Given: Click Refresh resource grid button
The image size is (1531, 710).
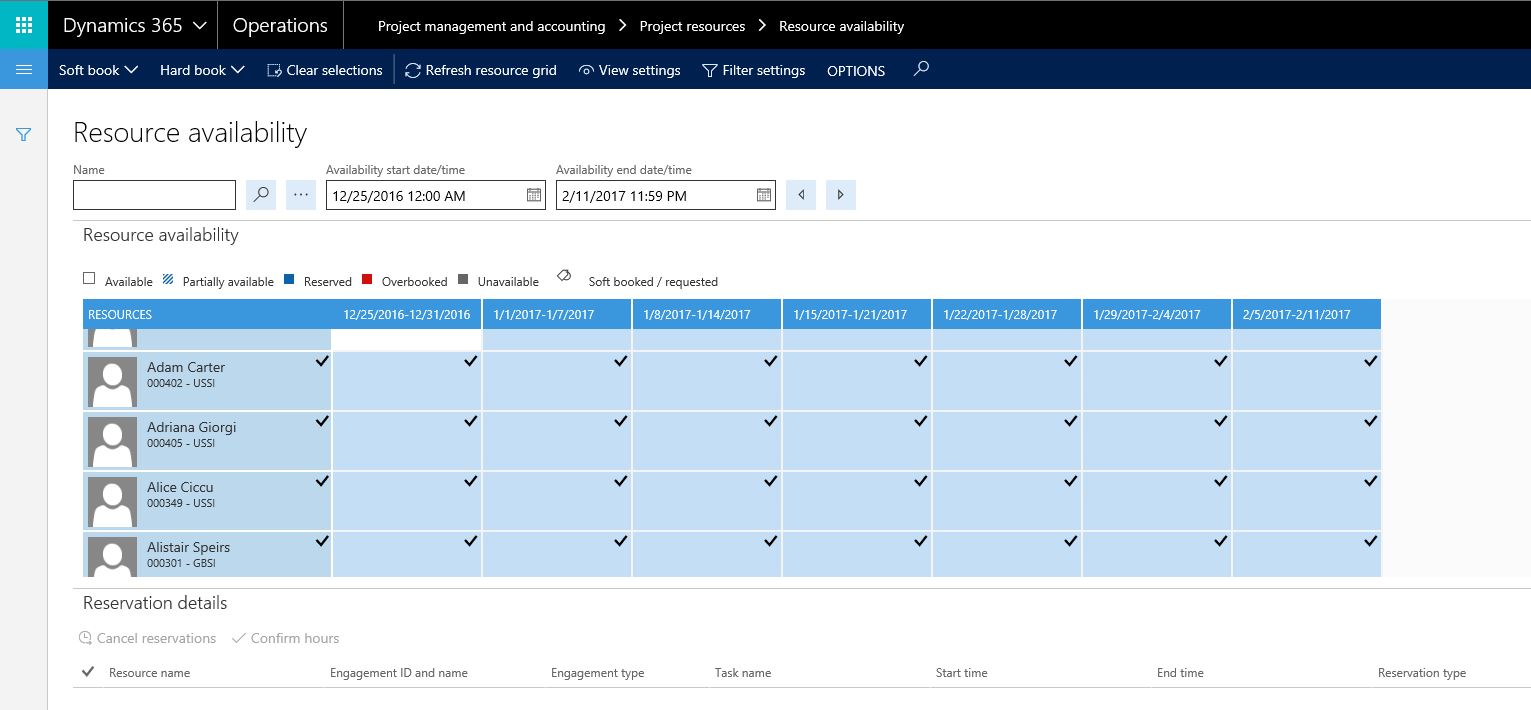Looking at the screenshot, I should [481, 70].
